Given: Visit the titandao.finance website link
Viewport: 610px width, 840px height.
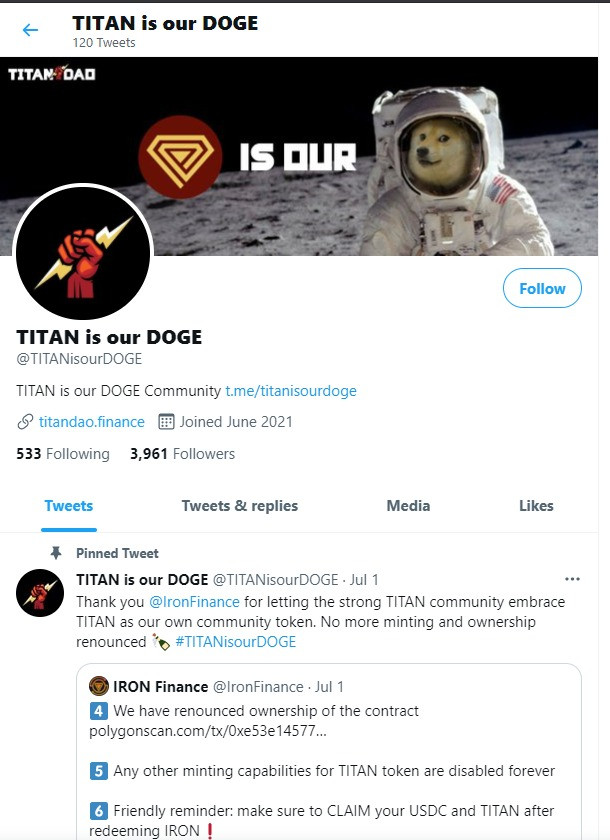Looking at the screenshot, I should coord(92,422).
